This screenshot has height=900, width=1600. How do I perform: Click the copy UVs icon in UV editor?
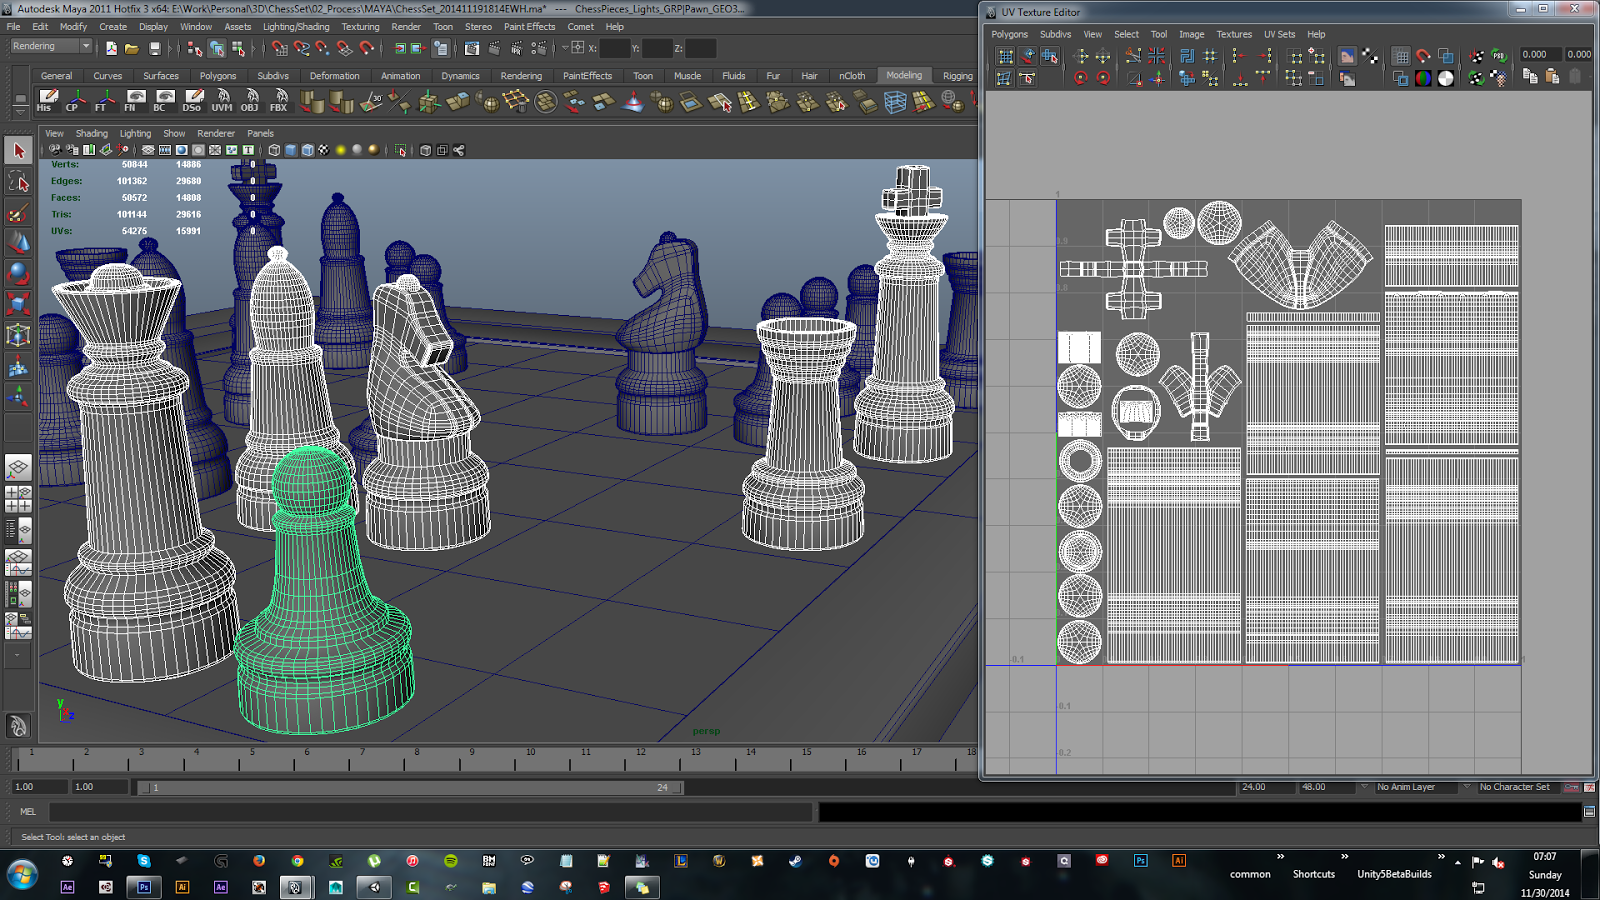point(1530,77)
